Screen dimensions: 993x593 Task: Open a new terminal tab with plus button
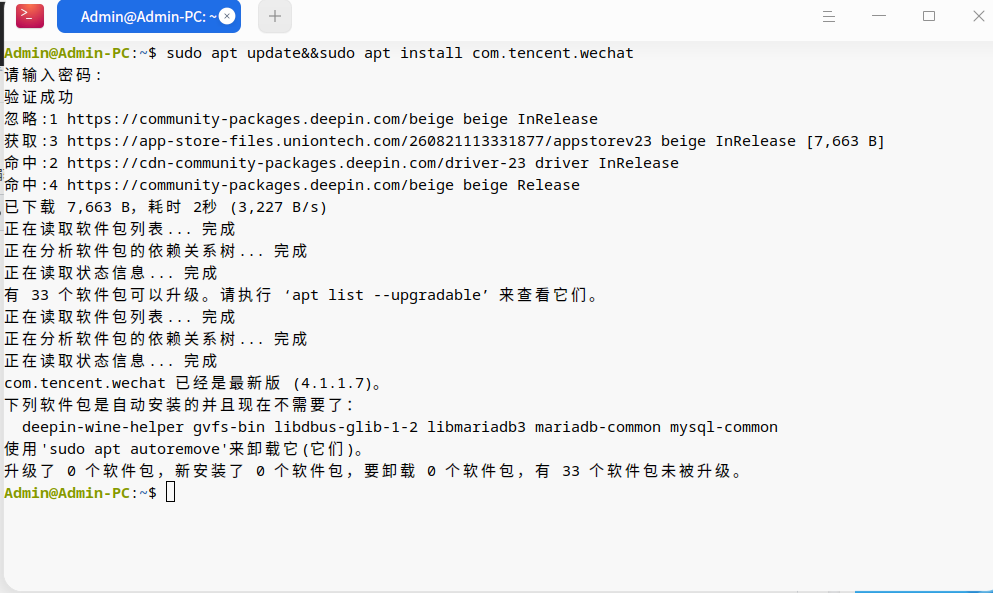275,16
